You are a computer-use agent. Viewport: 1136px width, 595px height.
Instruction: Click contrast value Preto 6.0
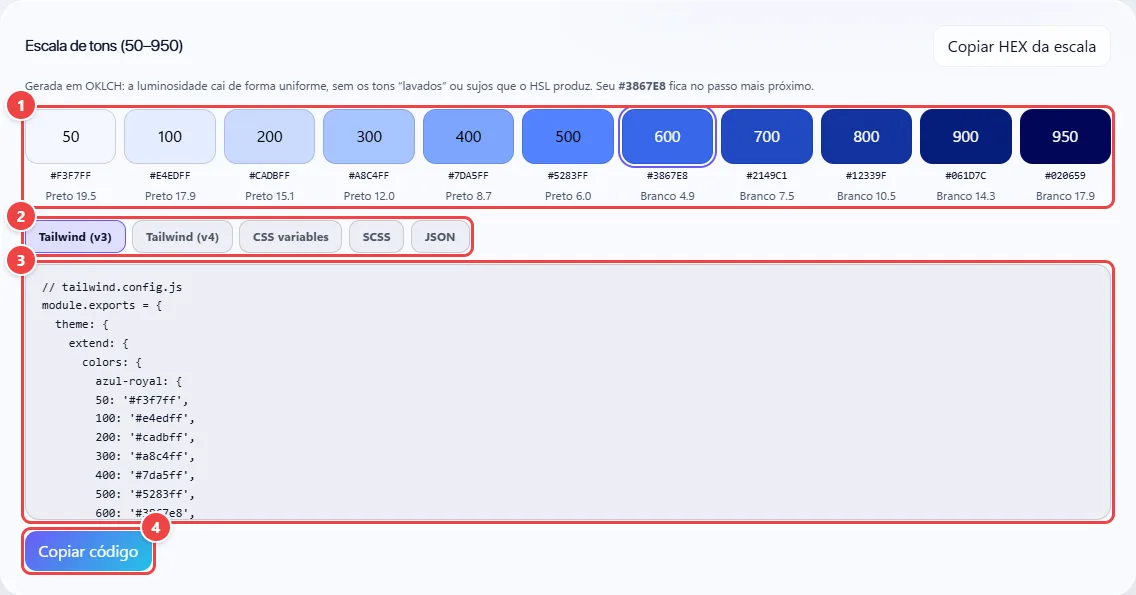click(568, 196)
